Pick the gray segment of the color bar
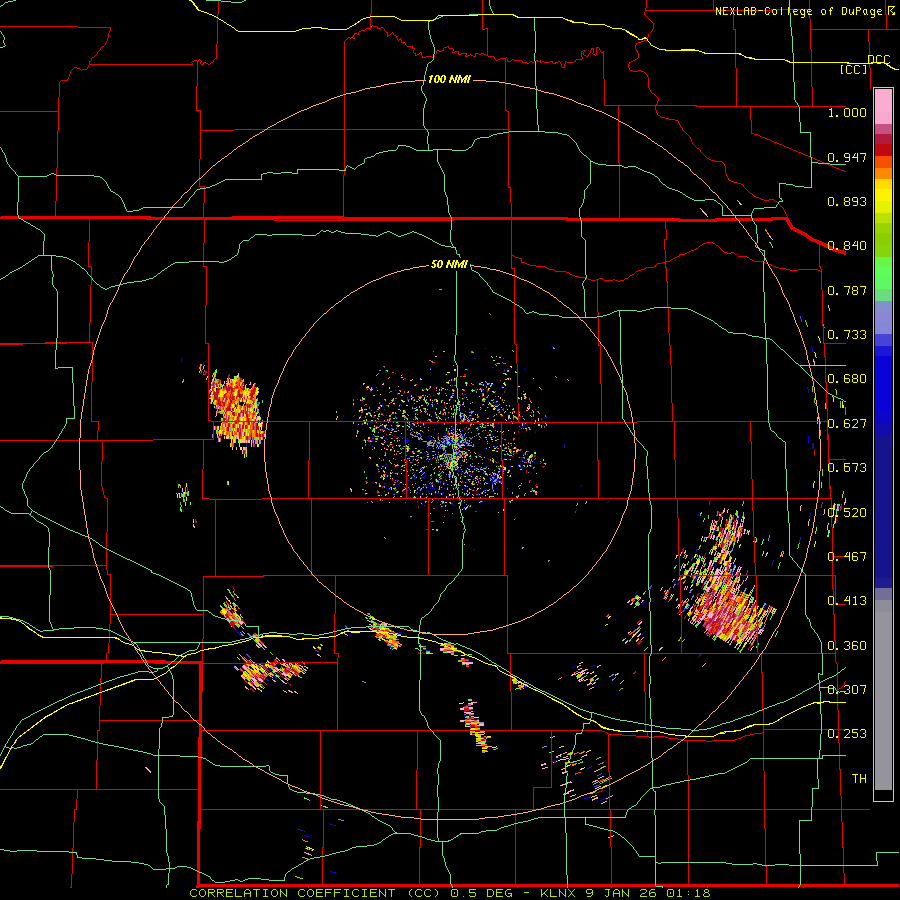The image size is (900, 900). 883,695
